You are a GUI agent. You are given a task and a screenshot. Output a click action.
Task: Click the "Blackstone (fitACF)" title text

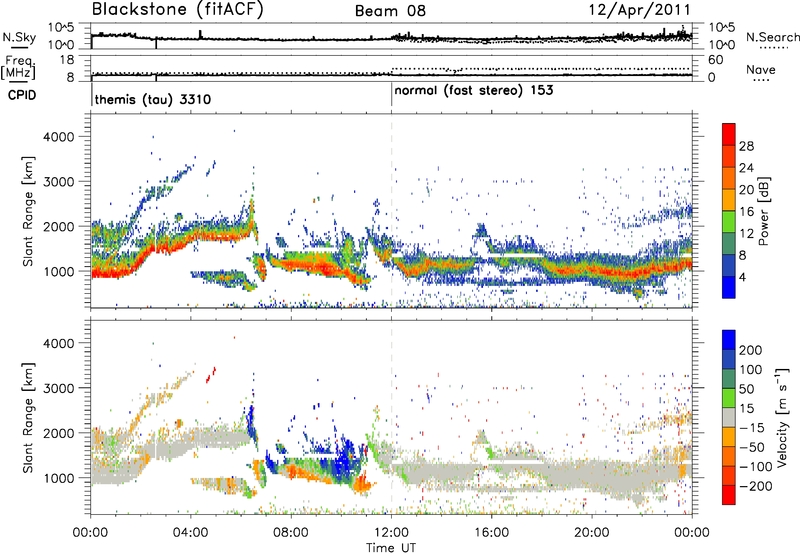[177, 9]
